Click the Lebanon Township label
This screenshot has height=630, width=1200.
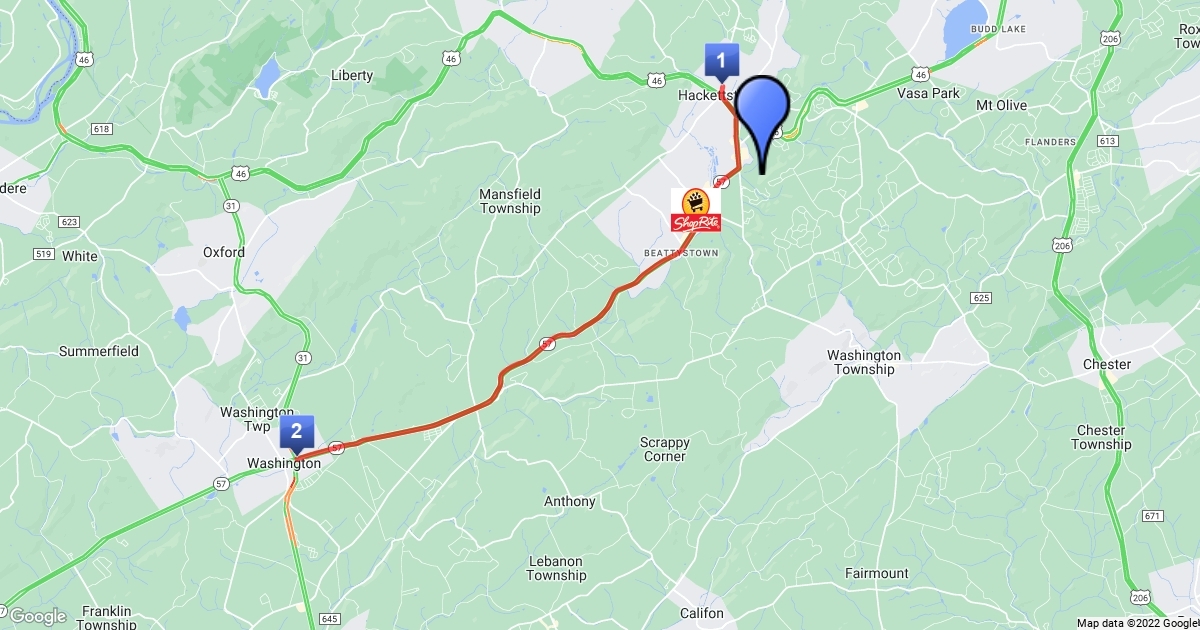click(x=556, y=568)
